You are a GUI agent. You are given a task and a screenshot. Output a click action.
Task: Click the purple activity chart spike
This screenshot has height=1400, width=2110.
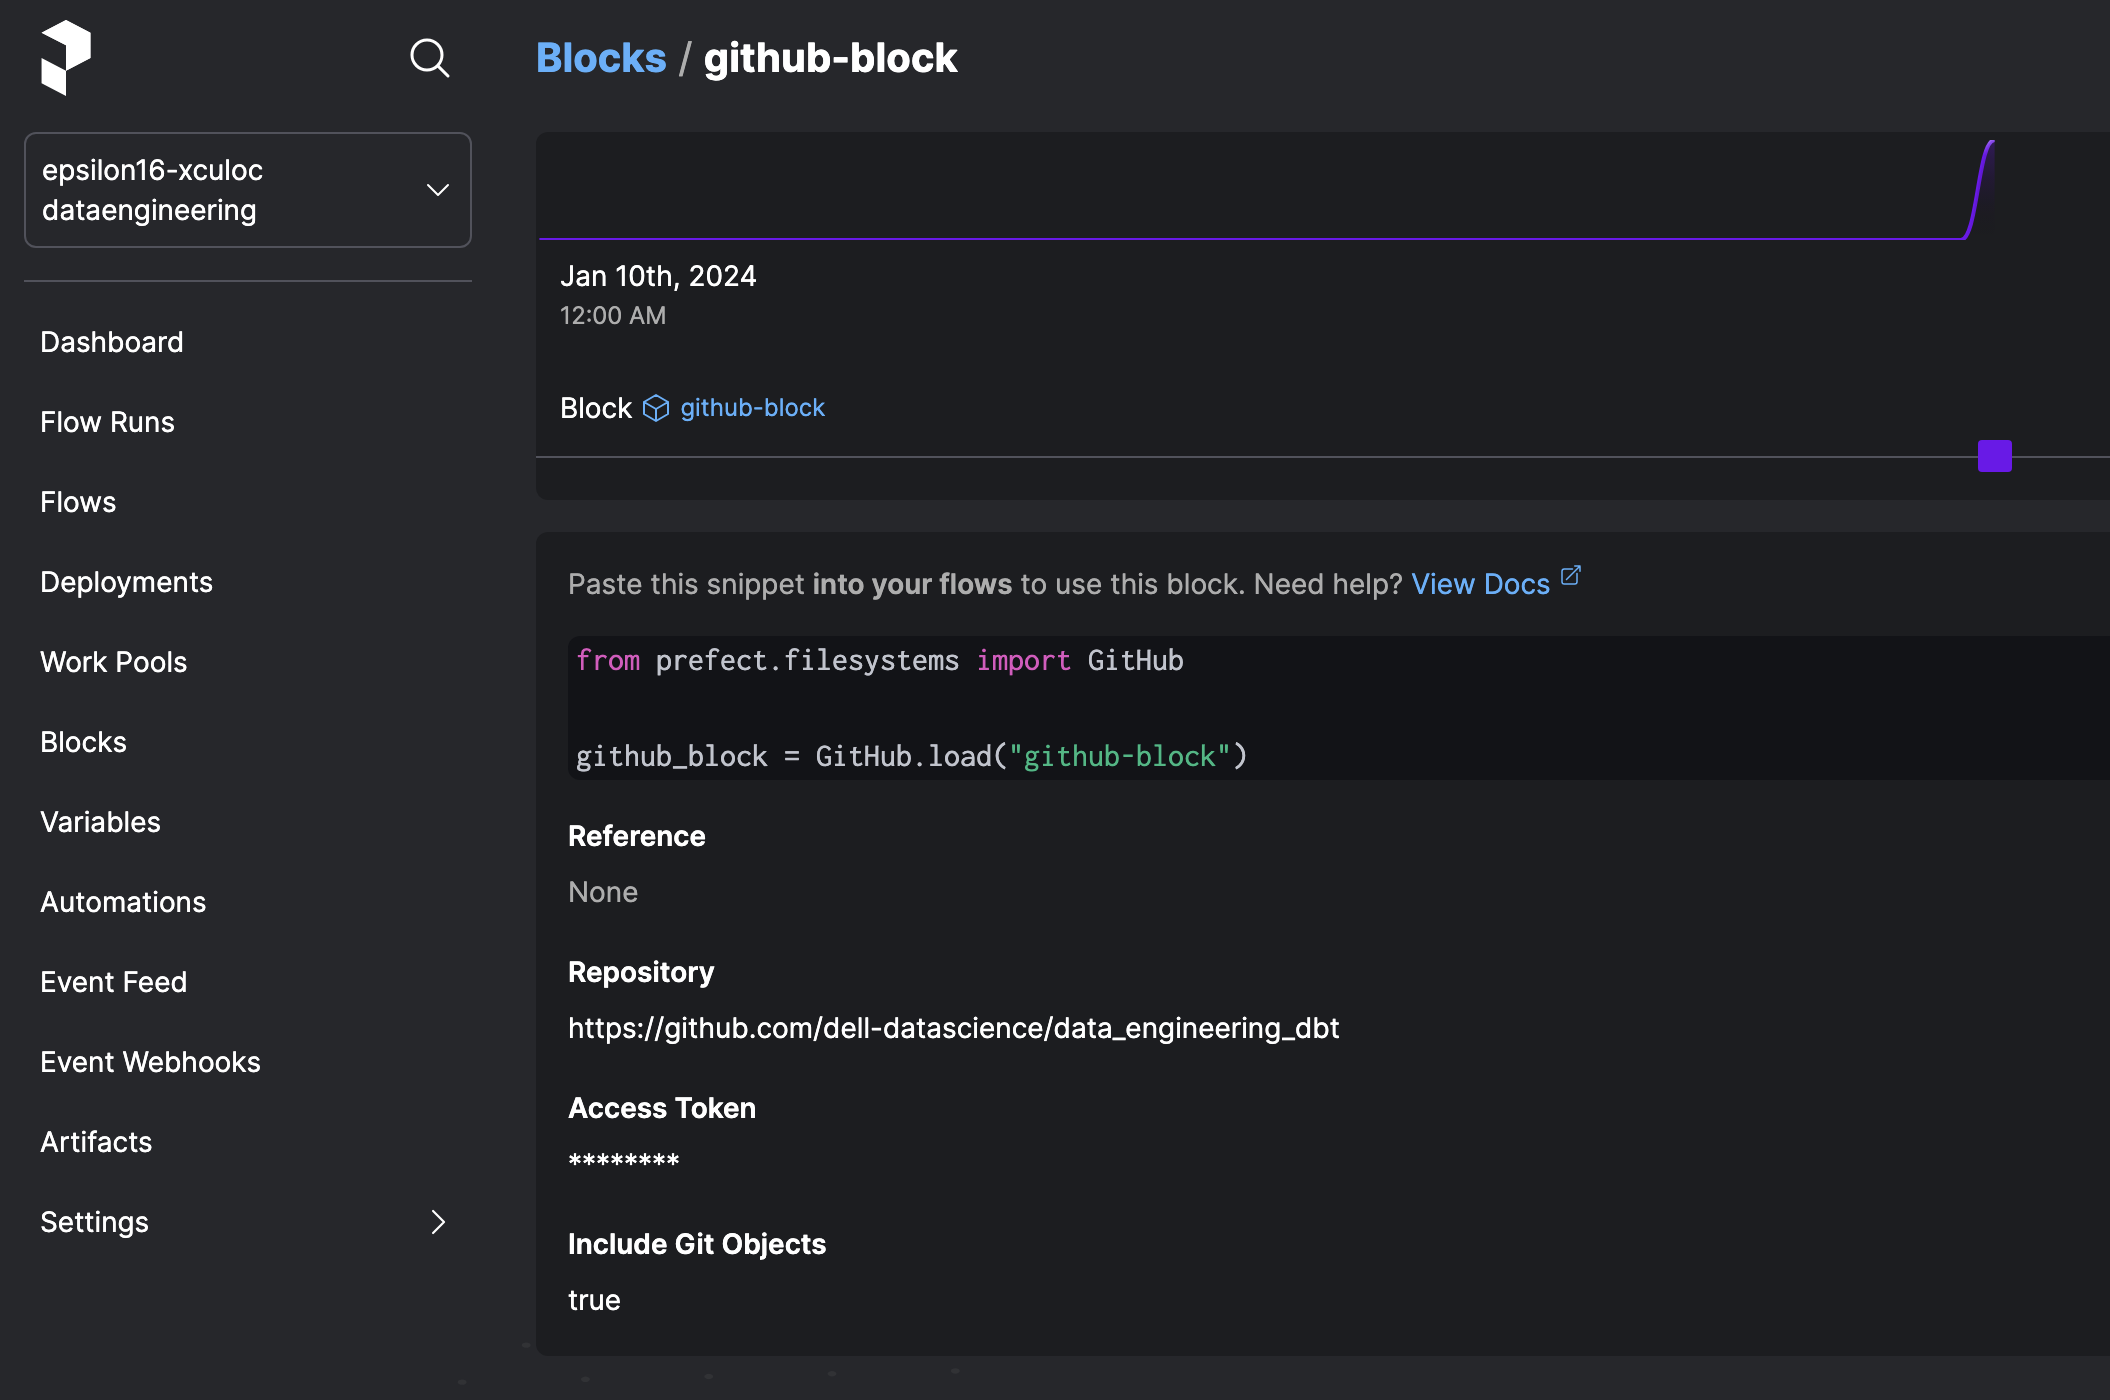coord(1982,188)
